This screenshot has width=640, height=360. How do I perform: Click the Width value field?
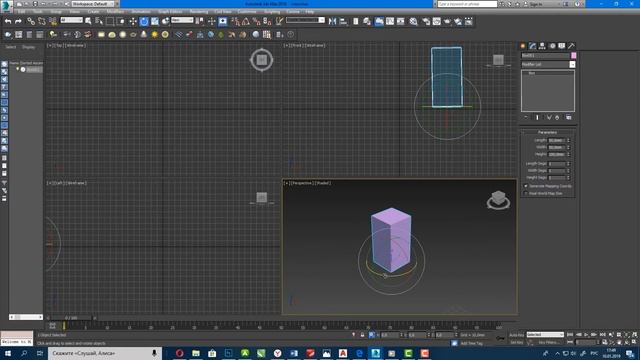pos(556,147)
